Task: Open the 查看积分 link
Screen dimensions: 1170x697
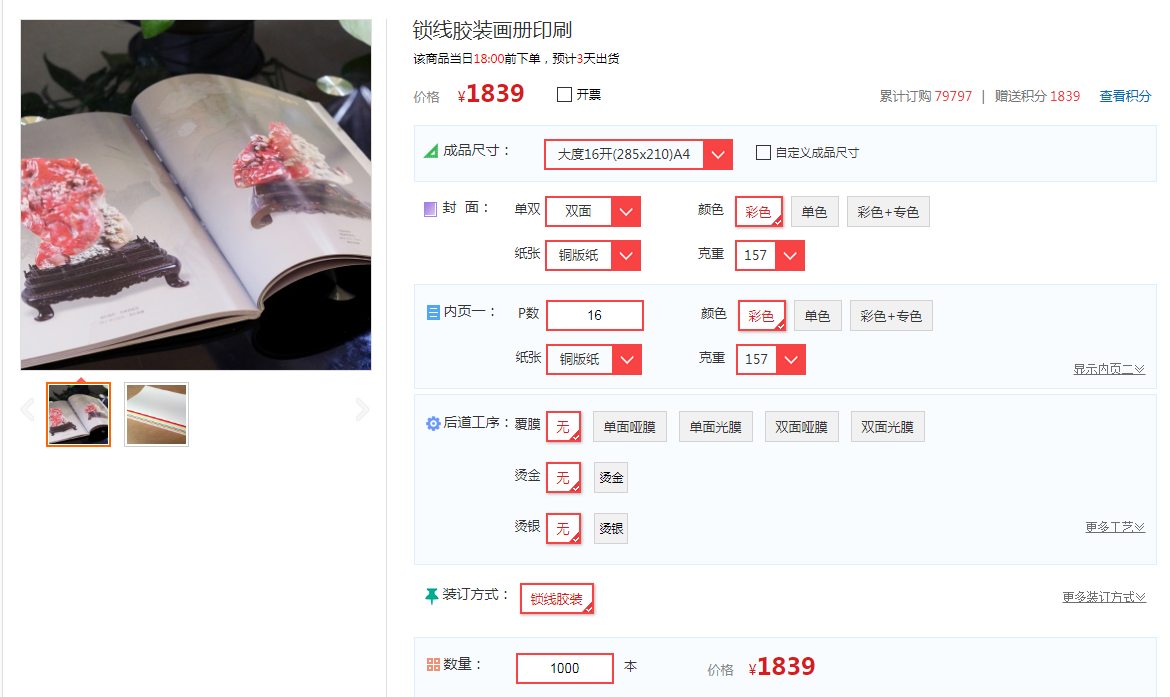Action: point(1124,96)
